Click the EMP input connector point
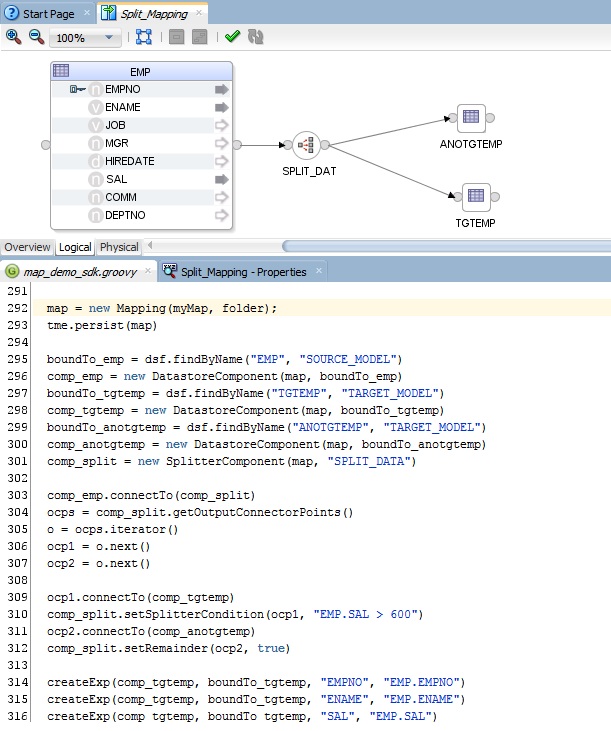The width and height of the screenshot is (611, 731). [x=46, y=145]
